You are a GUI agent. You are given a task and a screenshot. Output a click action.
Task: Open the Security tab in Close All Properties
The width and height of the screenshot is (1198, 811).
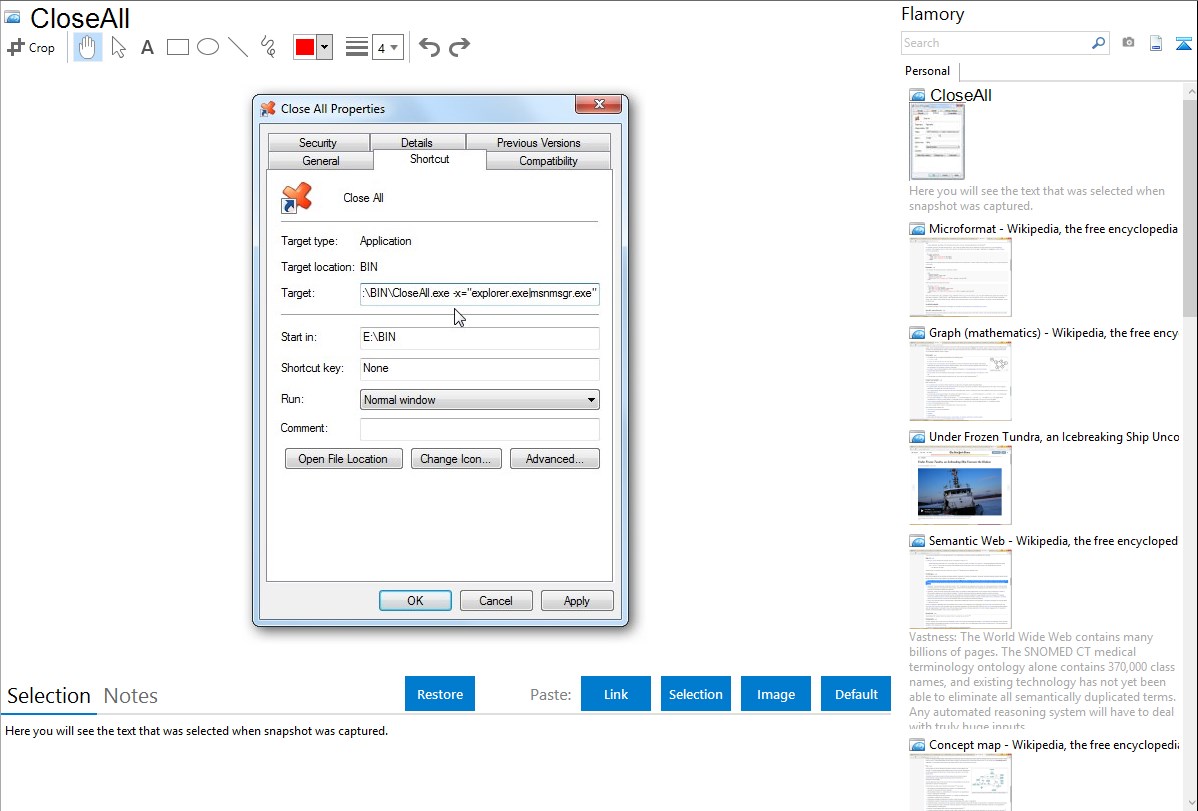pos(318,143)
